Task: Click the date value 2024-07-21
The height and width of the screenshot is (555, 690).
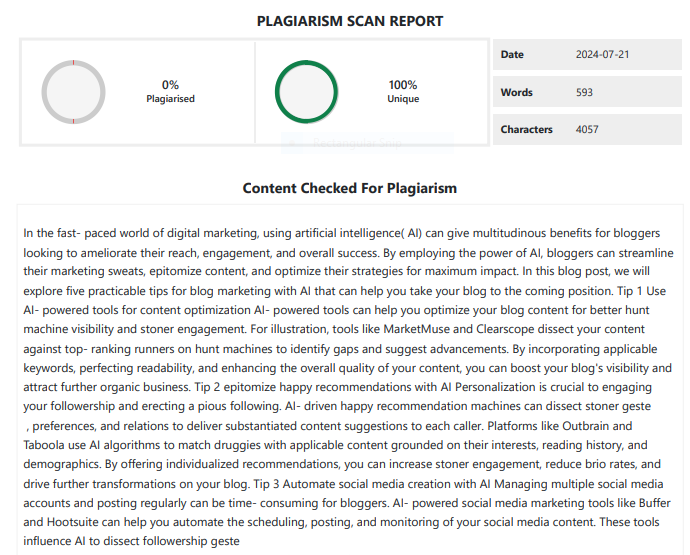Action: click(603, 55)
